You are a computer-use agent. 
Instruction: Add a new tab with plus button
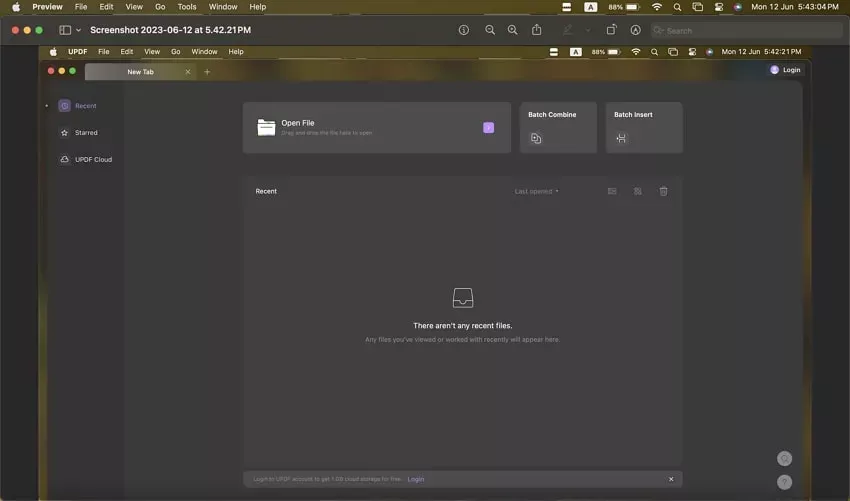point(207,72)
